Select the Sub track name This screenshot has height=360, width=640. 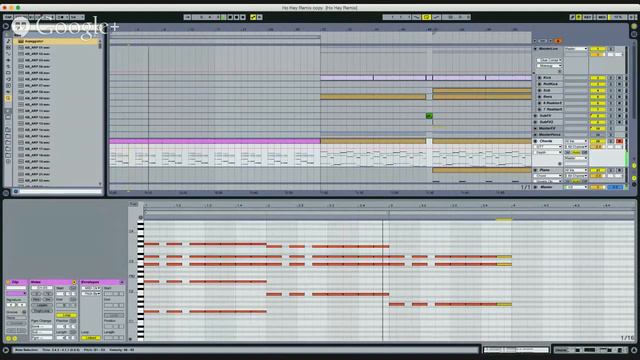(x=547, y=90)
